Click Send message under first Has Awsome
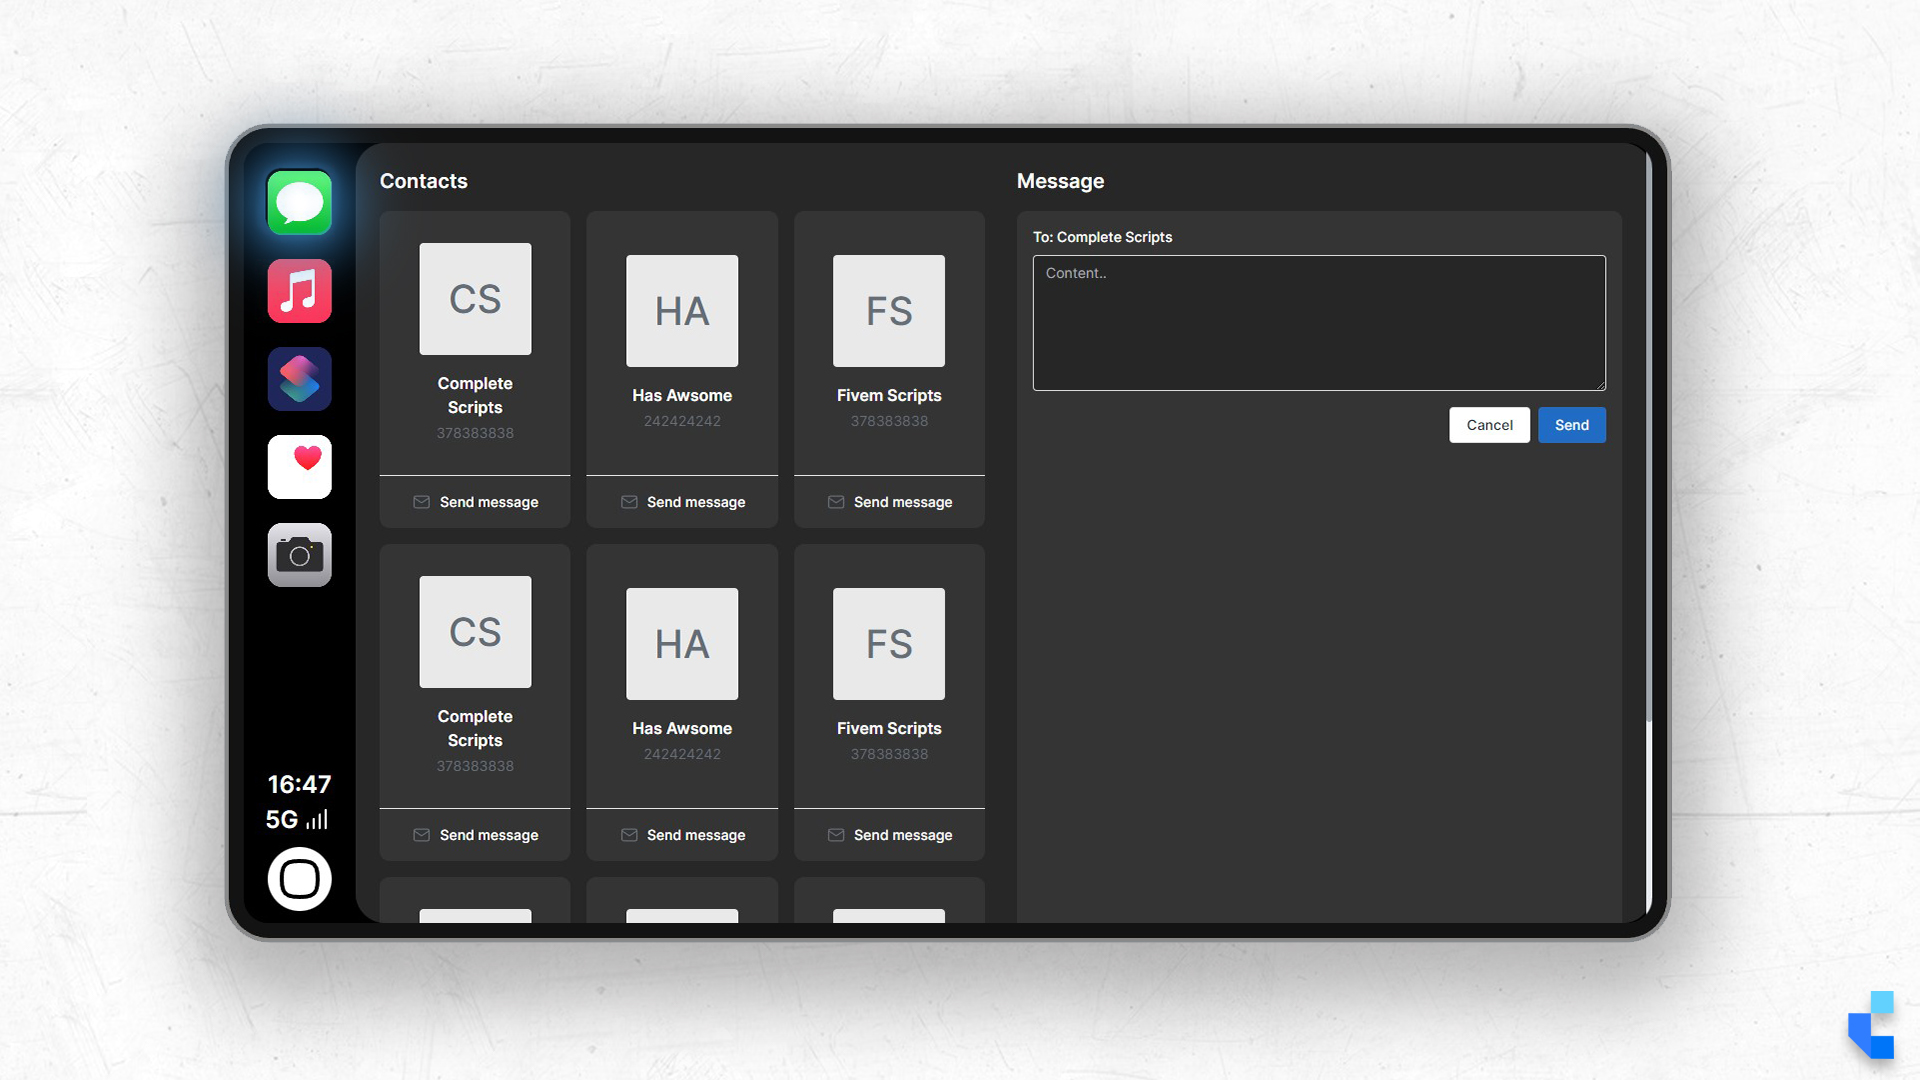 682,502
